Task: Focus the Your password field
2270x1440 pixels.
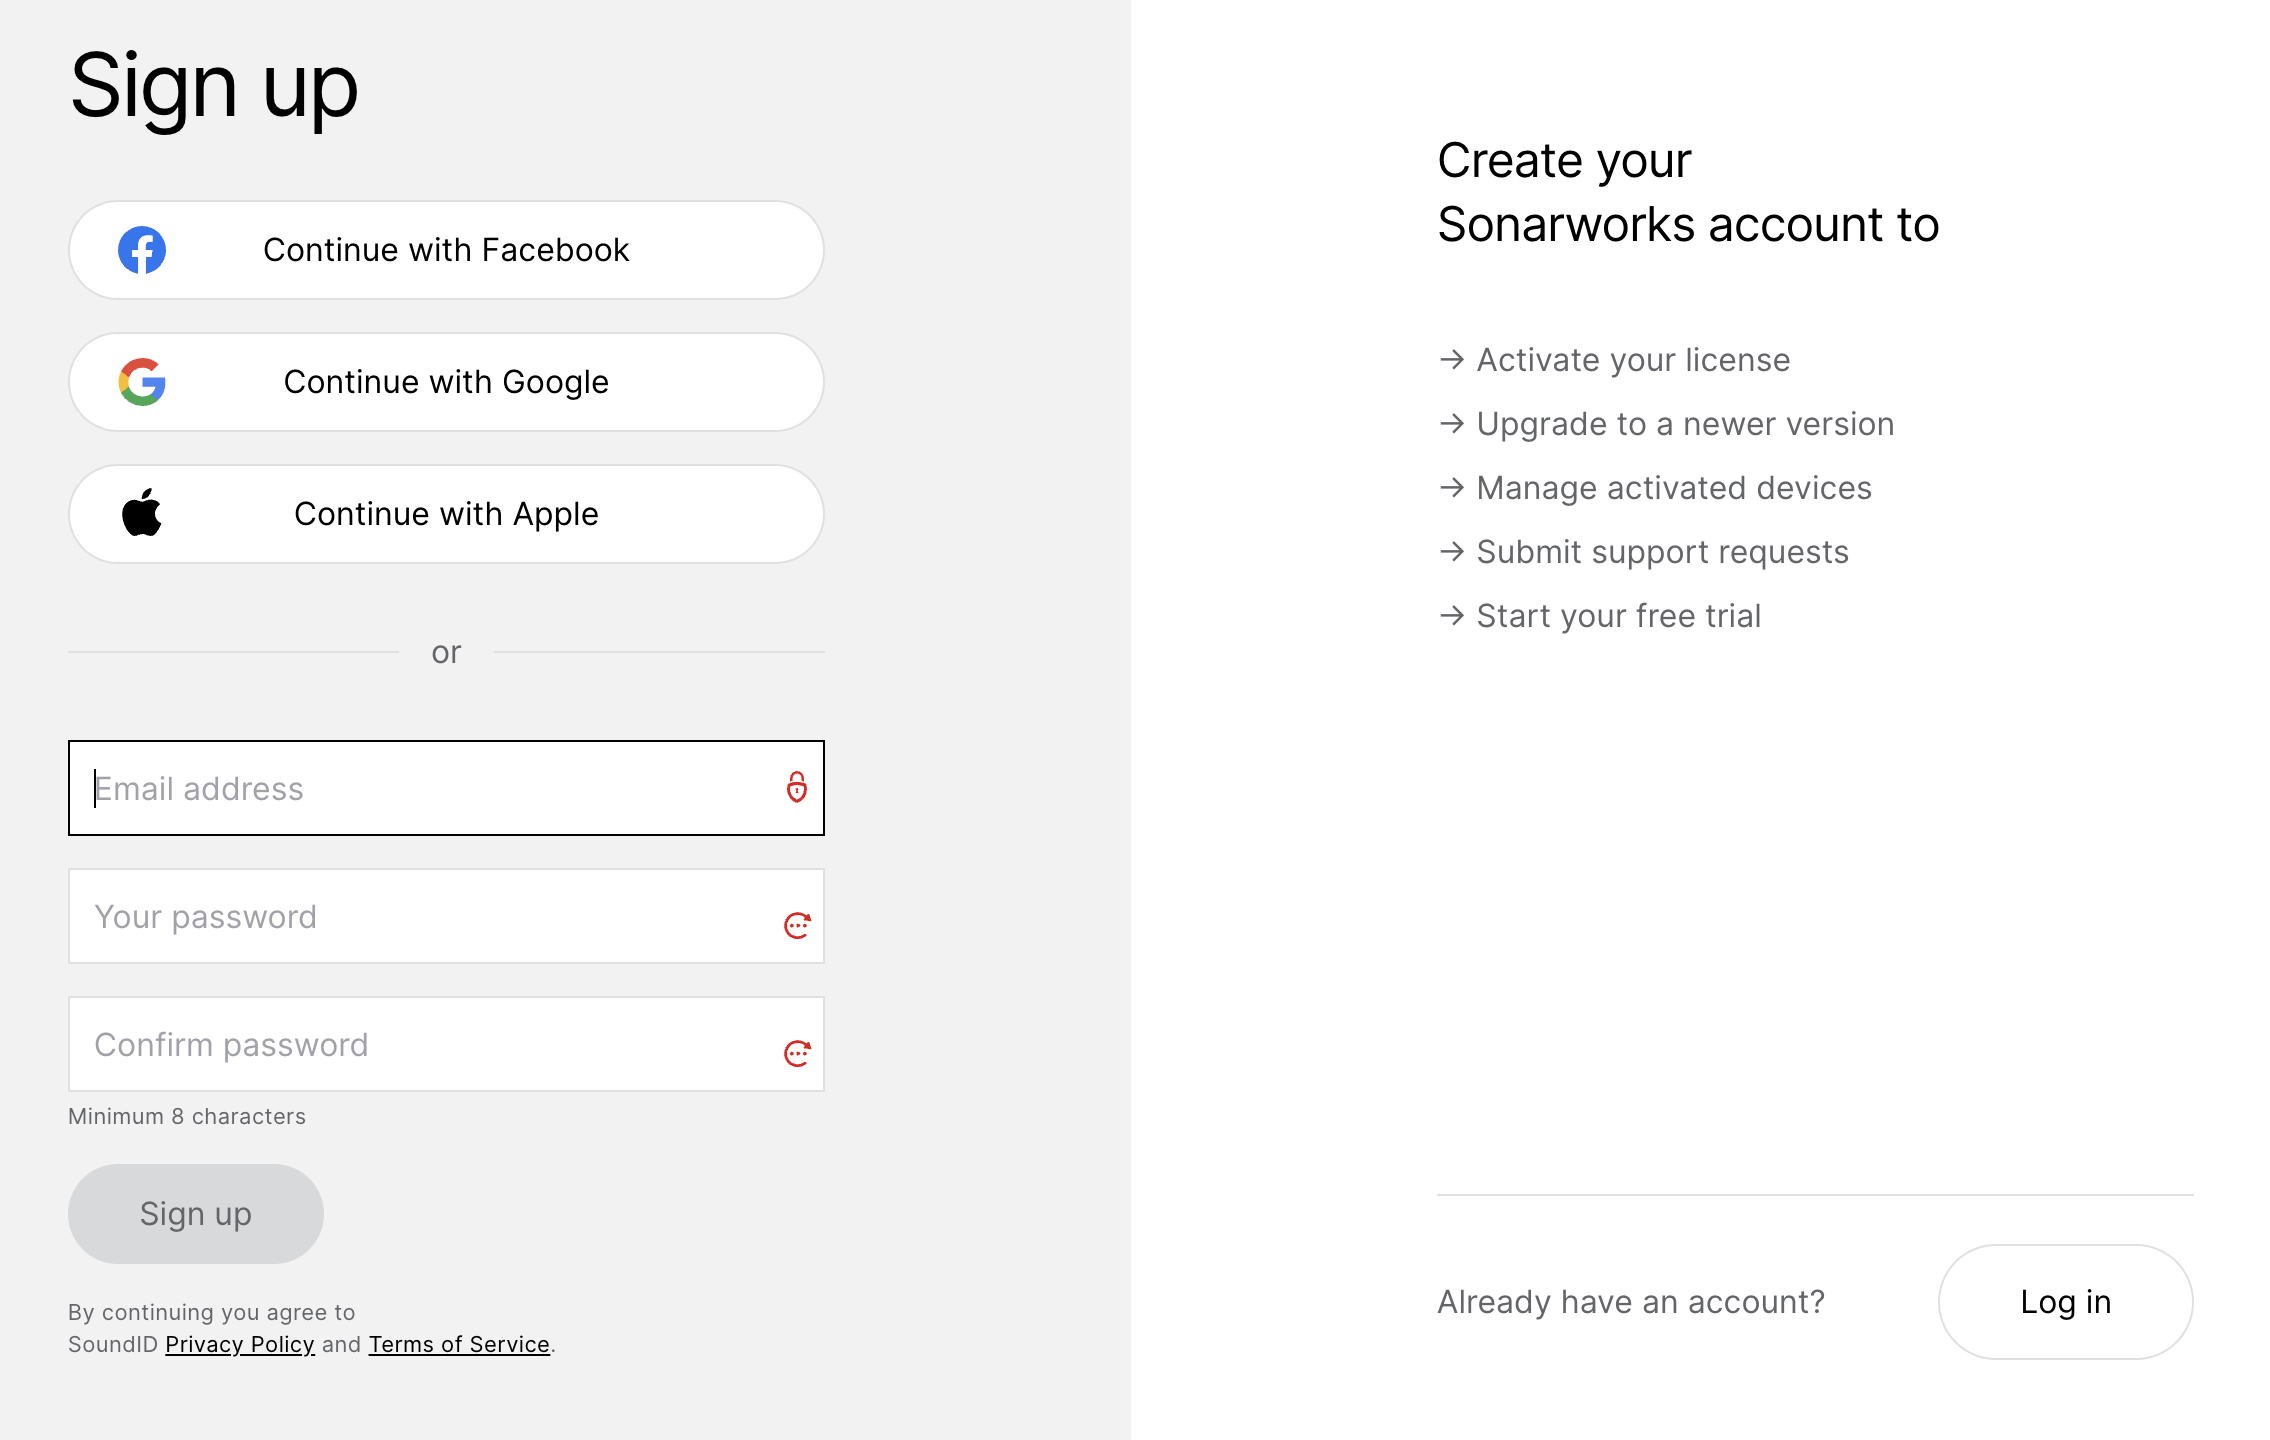Action: [446, 916]
